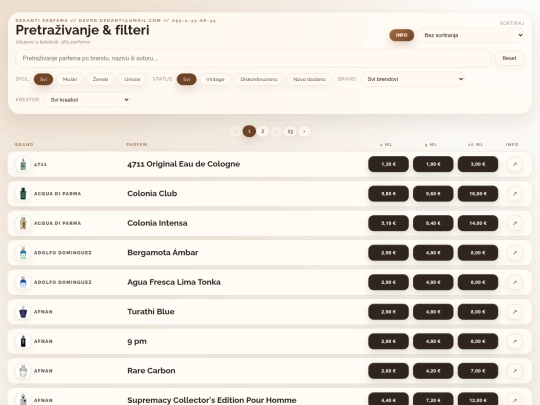
Task: Select 10 ml price for Agua Fresca Lima Tonka
Action: coord(478,282)
